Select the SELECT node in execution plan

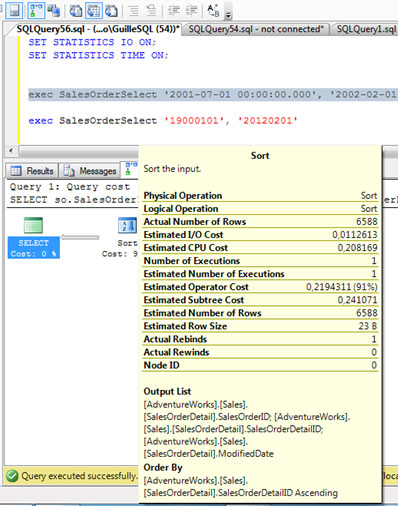tap(33, 237)
